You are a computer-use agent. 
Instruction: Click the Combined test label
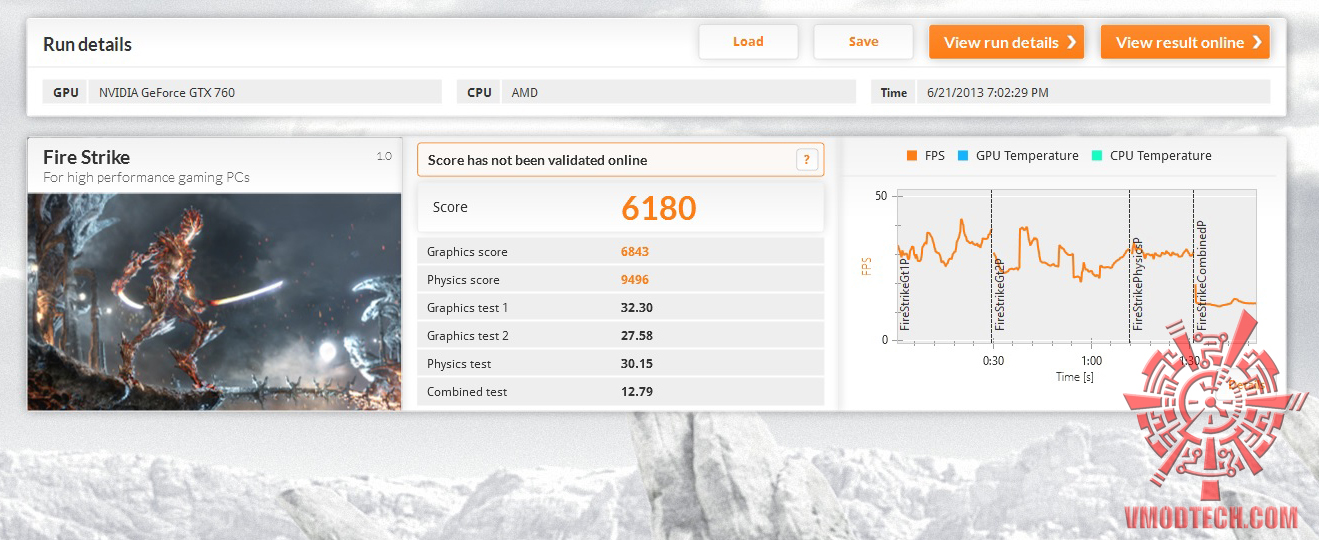[x=467, y=392]
